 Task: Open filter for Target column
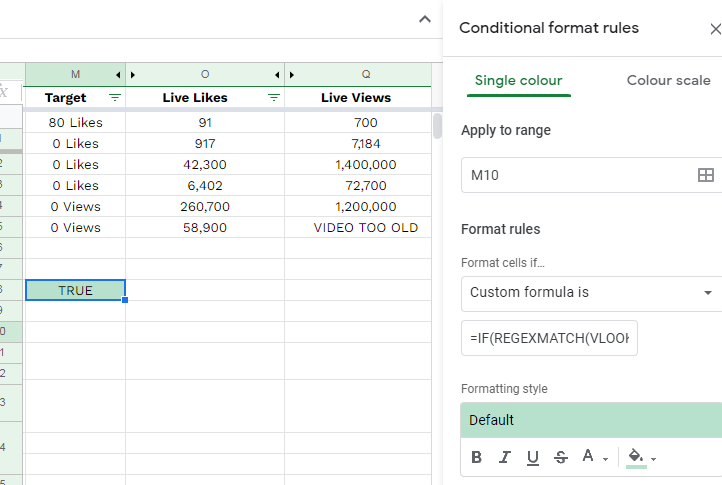click(x=115, y=98)
